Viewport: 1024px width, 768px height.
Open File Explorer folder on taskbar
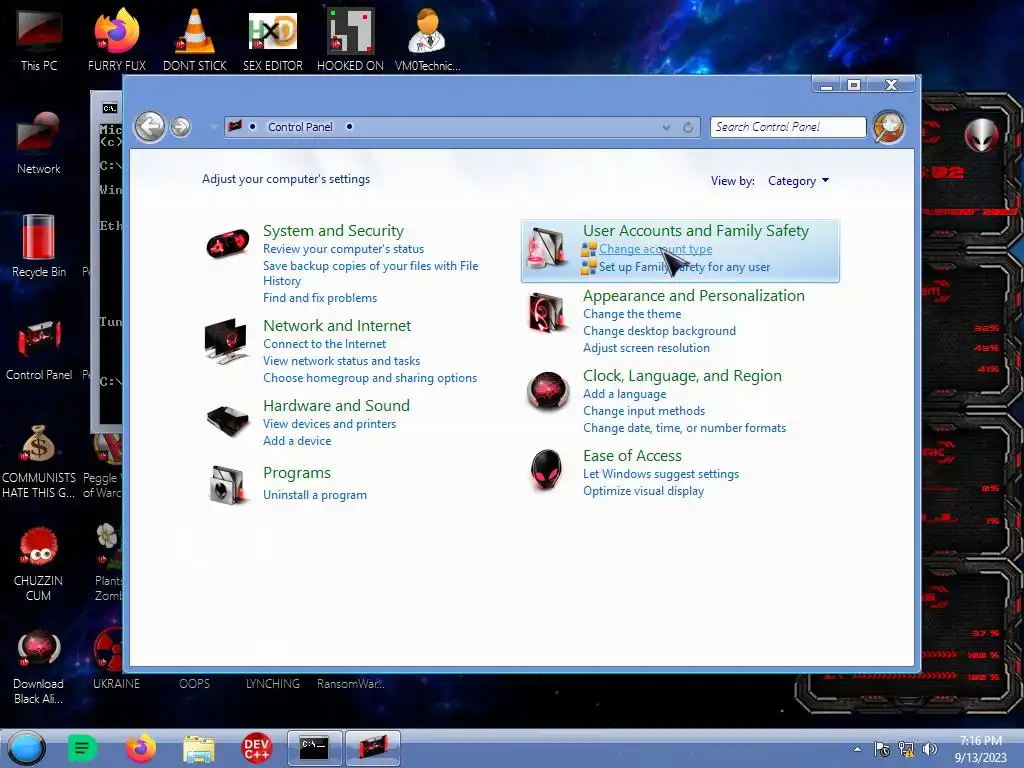point(199,749)
